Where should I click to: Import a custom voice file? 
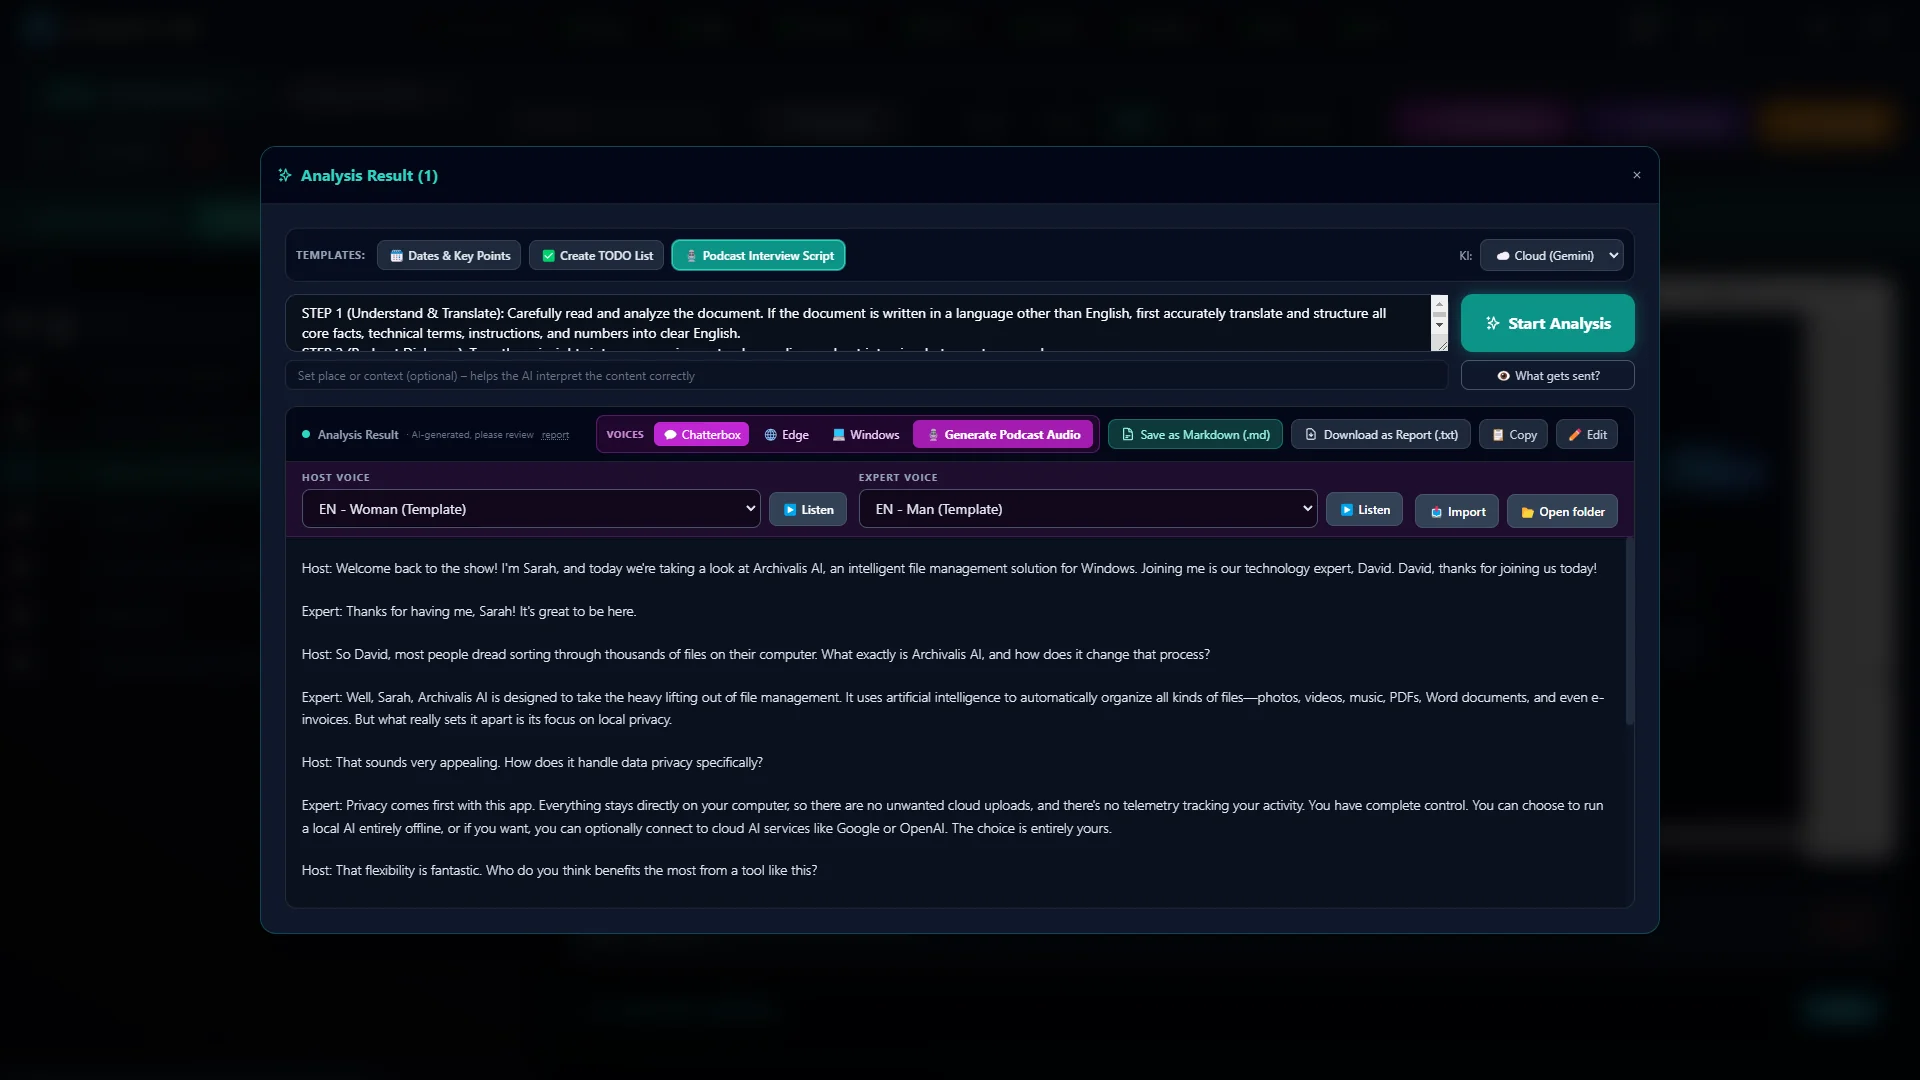(1457, 512)
